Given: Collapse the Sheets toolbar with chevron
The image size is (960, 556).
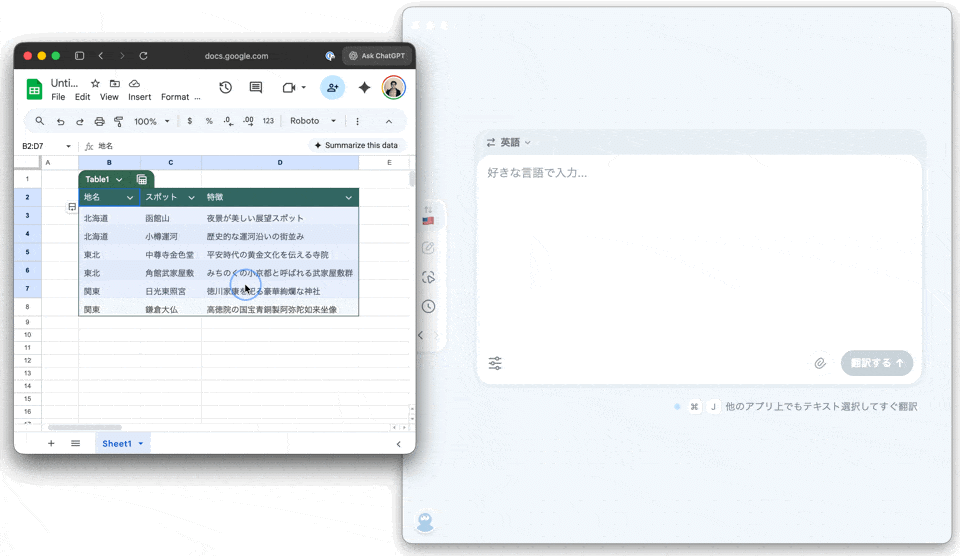Looking at the screenshot, I should 389,121.
